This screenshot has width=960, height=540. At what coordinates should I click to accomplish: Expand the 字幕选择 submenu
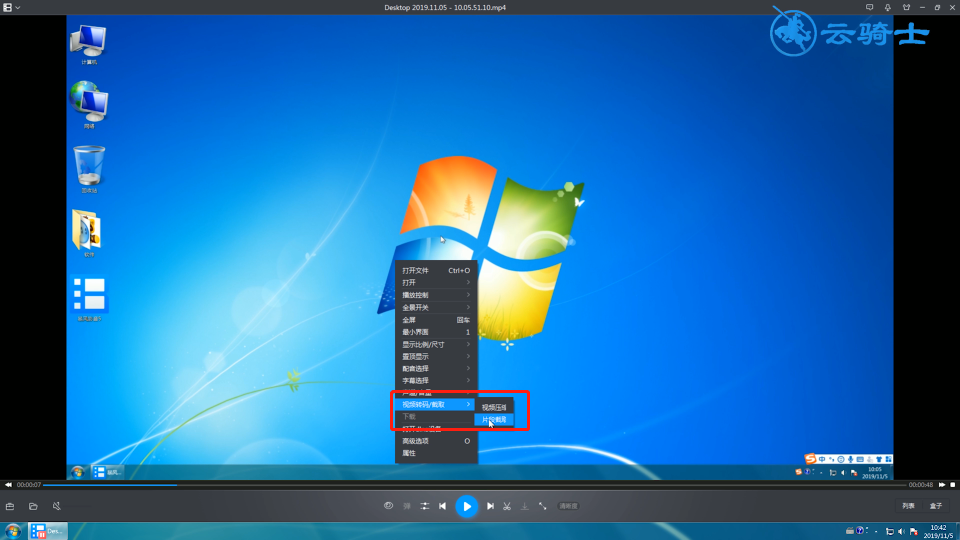[x=436, y=381]
